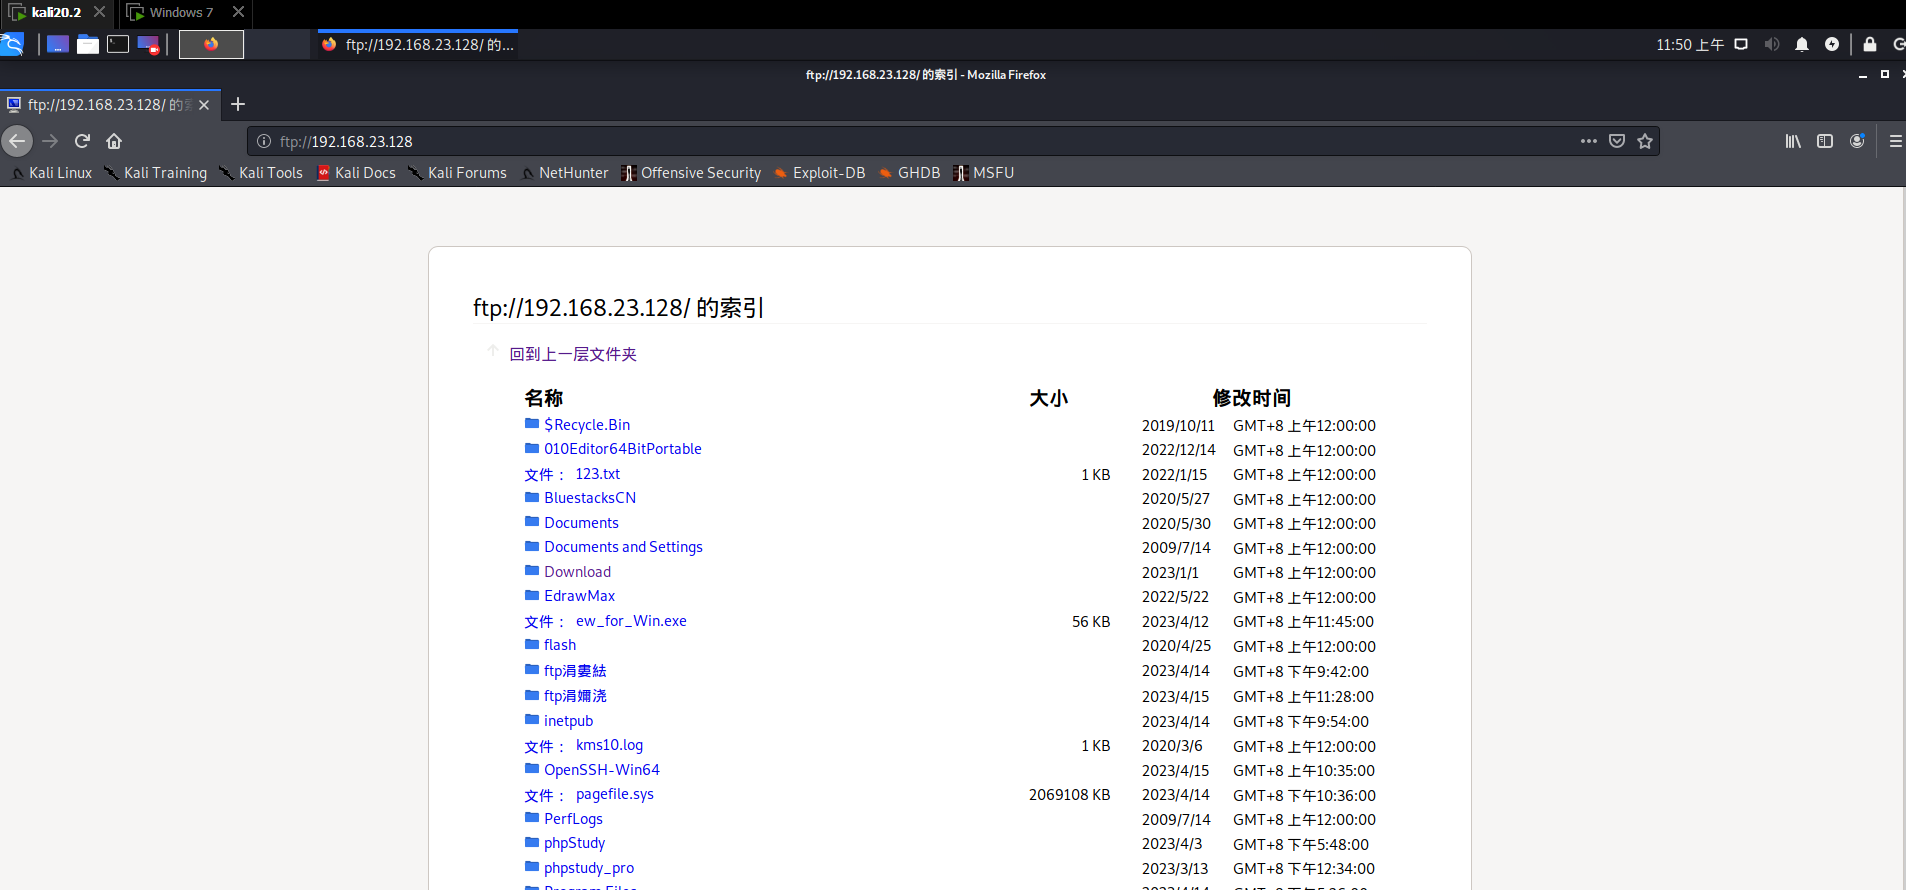The image size is (1906, 890).
Task: Click the site information icon
Action: click(x=264, y=141)
